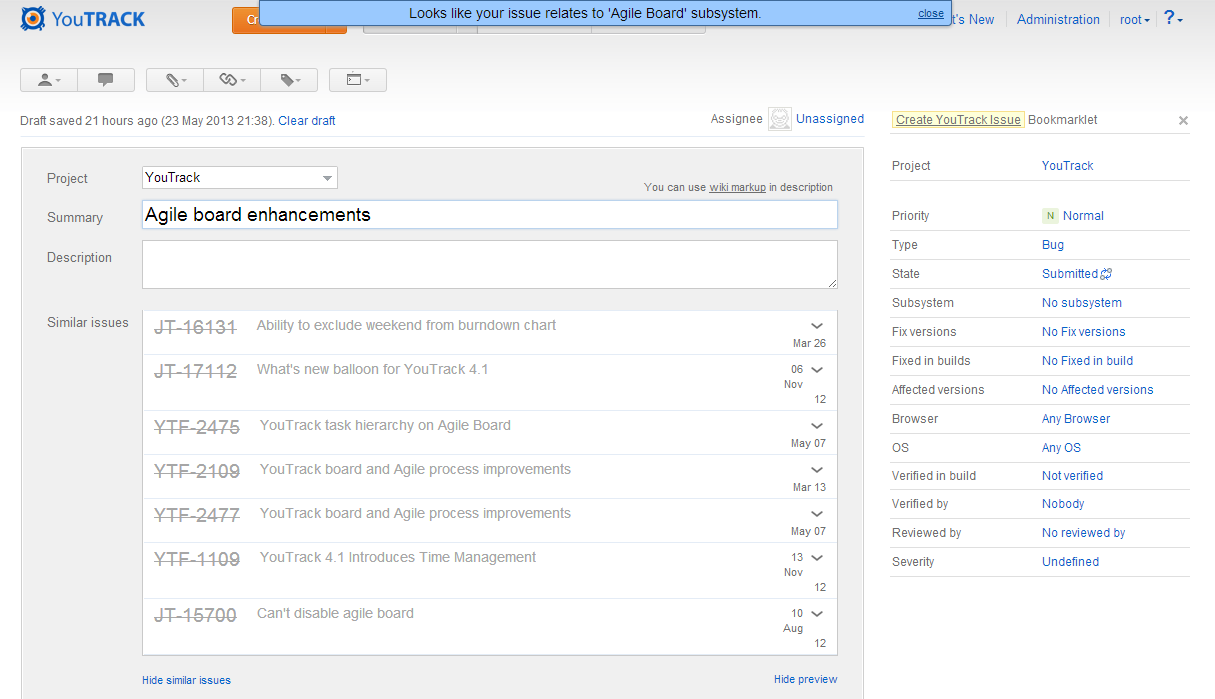Open similar issue JT-15700
Screen dimensions: 1215x699
195,615
